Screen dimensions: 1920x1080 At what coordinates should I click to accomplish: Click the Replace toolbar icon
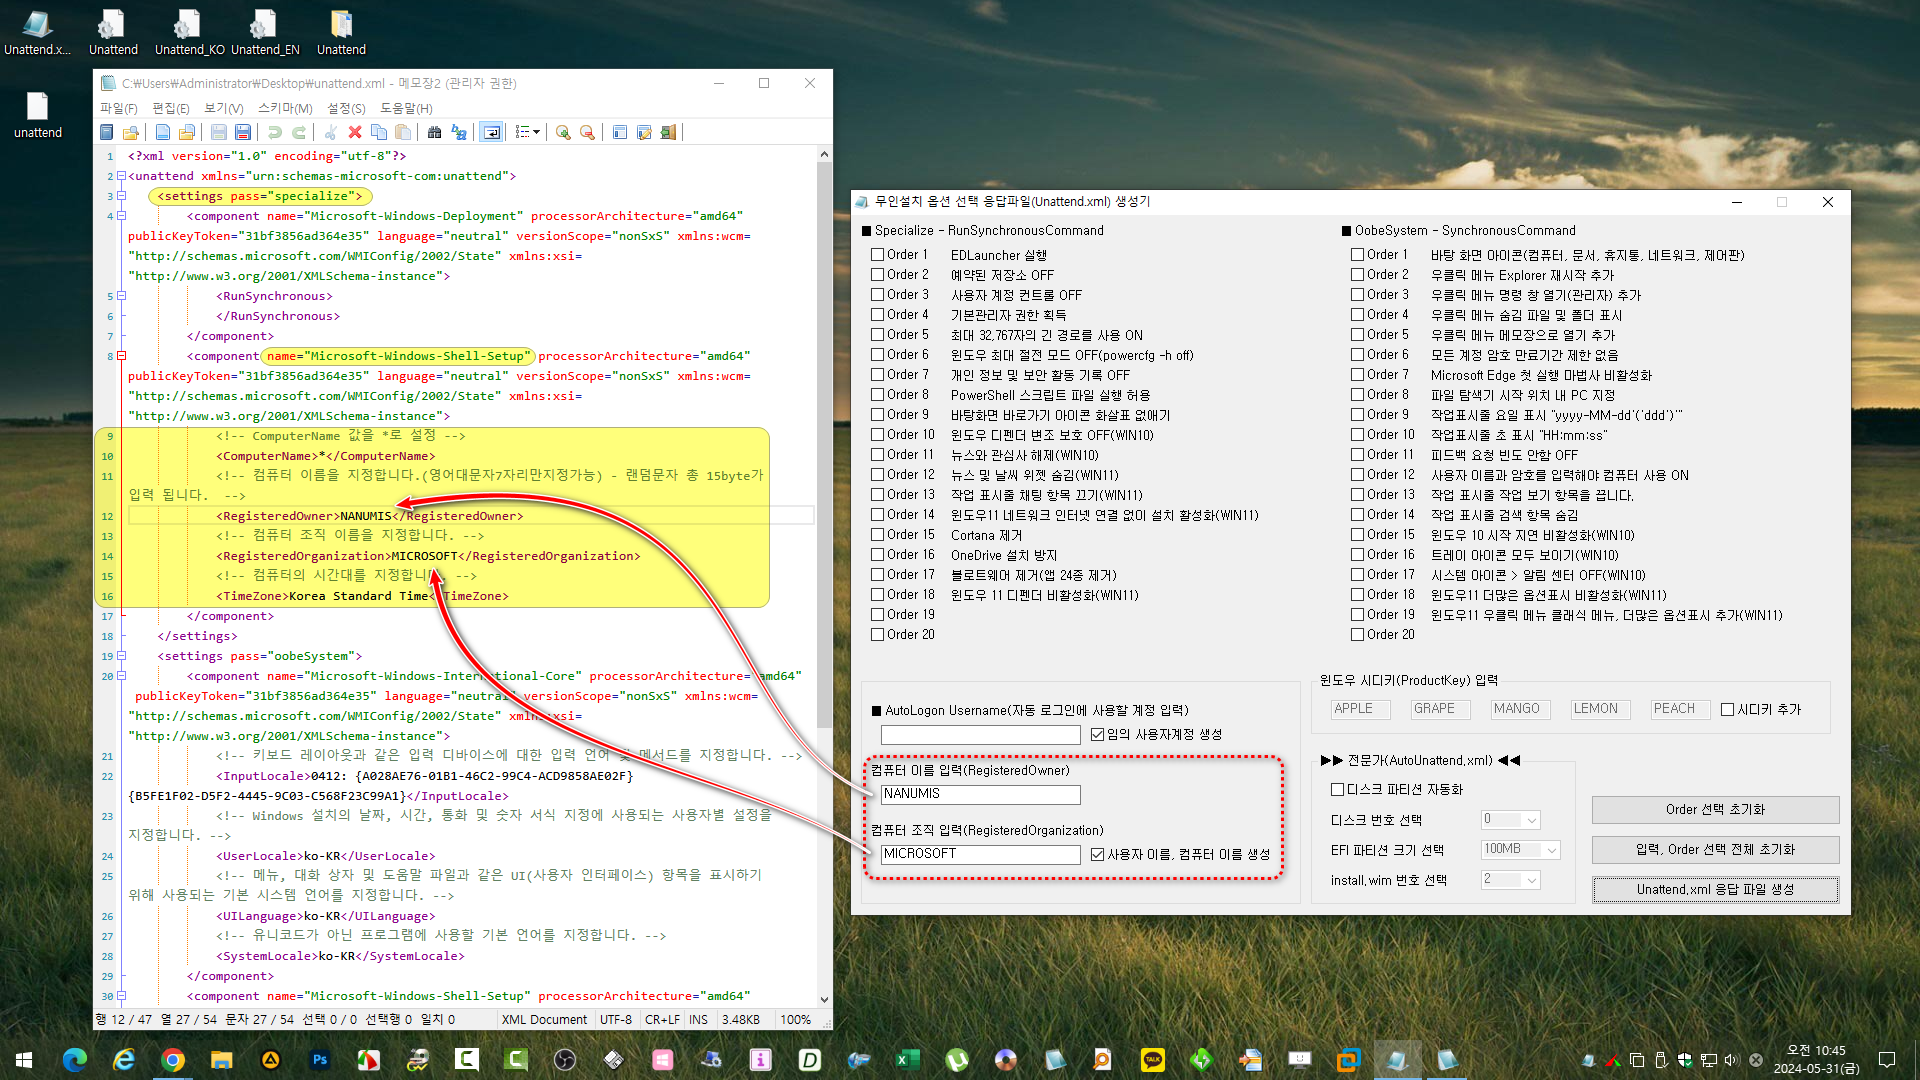pyautogui.click(x=459, y=132)
